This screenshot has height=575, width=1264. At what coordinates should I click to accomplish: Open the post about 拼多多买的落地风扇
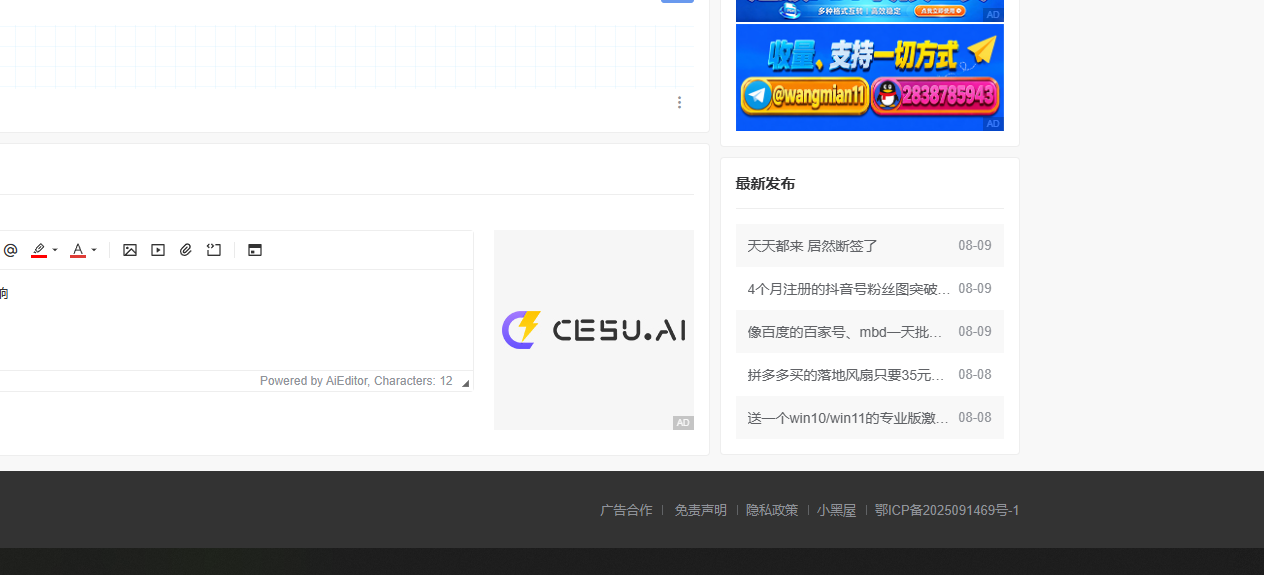(x=846, y=375)
